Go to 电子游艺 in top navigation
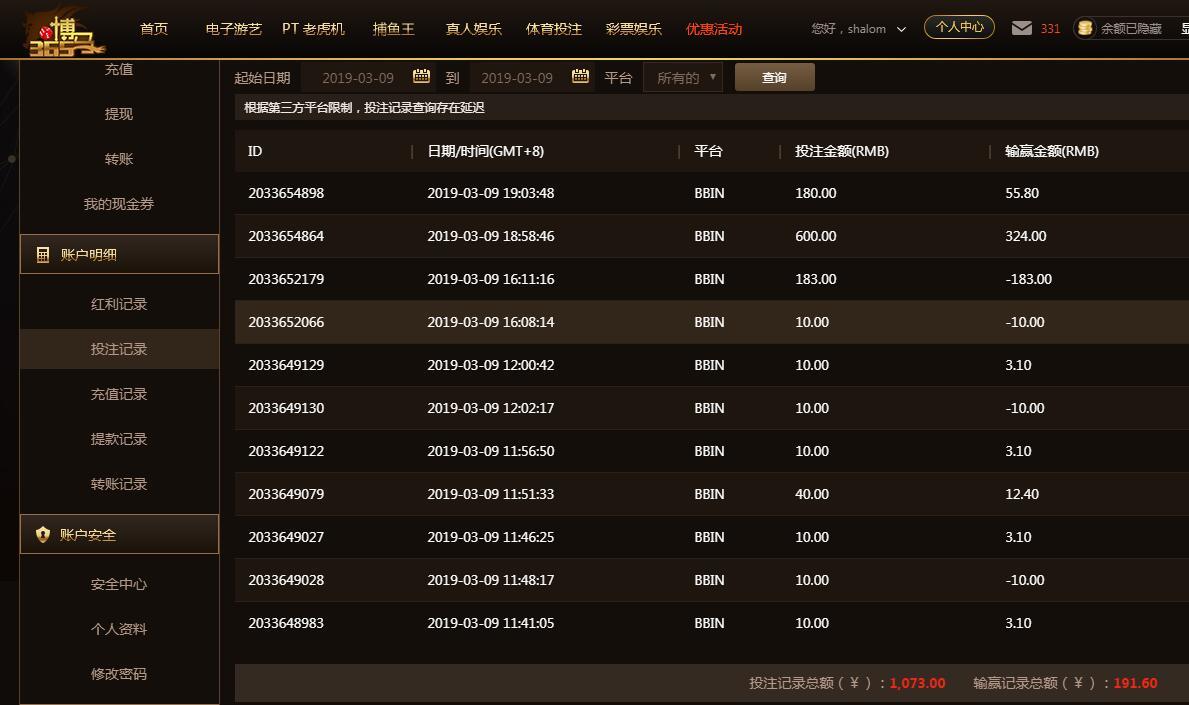 (233, 29)
